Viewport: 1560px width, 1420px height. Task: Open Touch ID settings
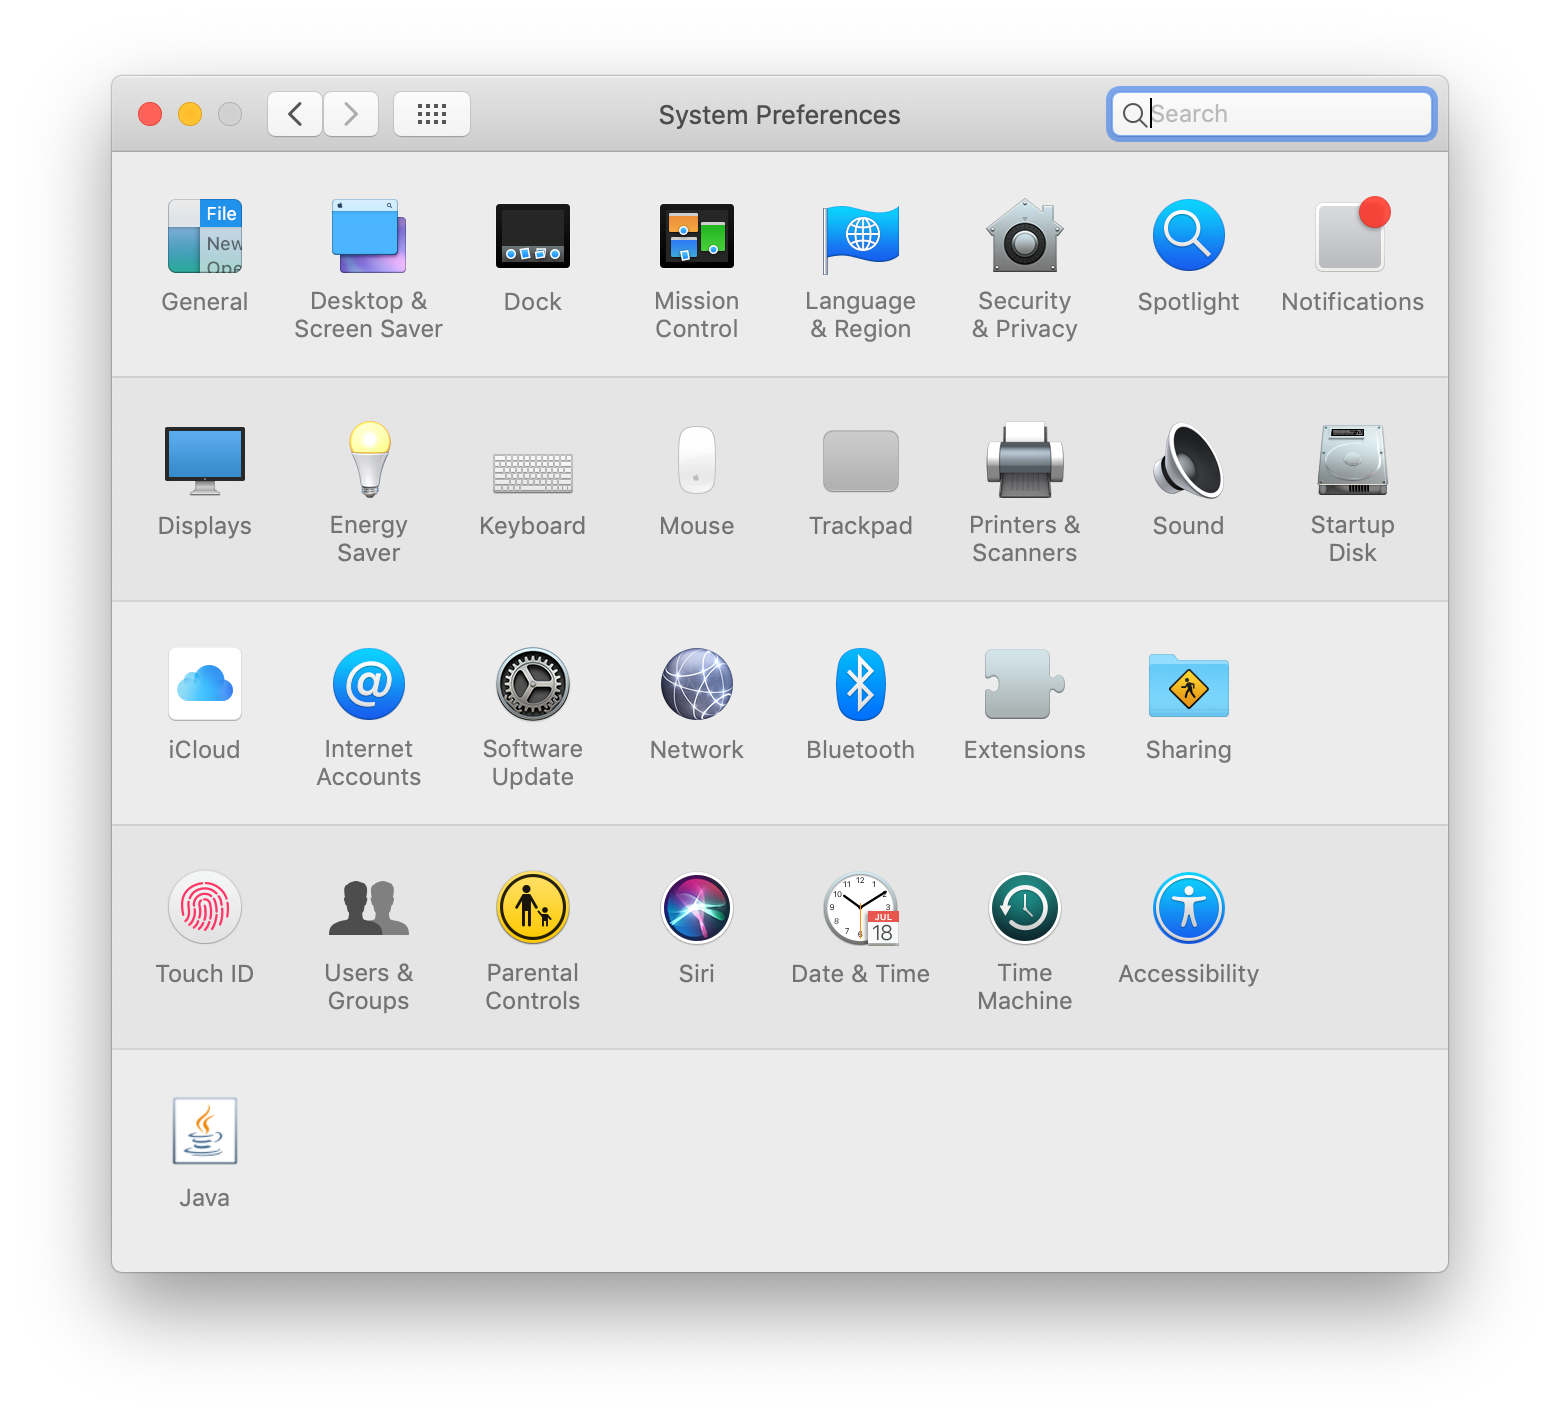[204, 907]
